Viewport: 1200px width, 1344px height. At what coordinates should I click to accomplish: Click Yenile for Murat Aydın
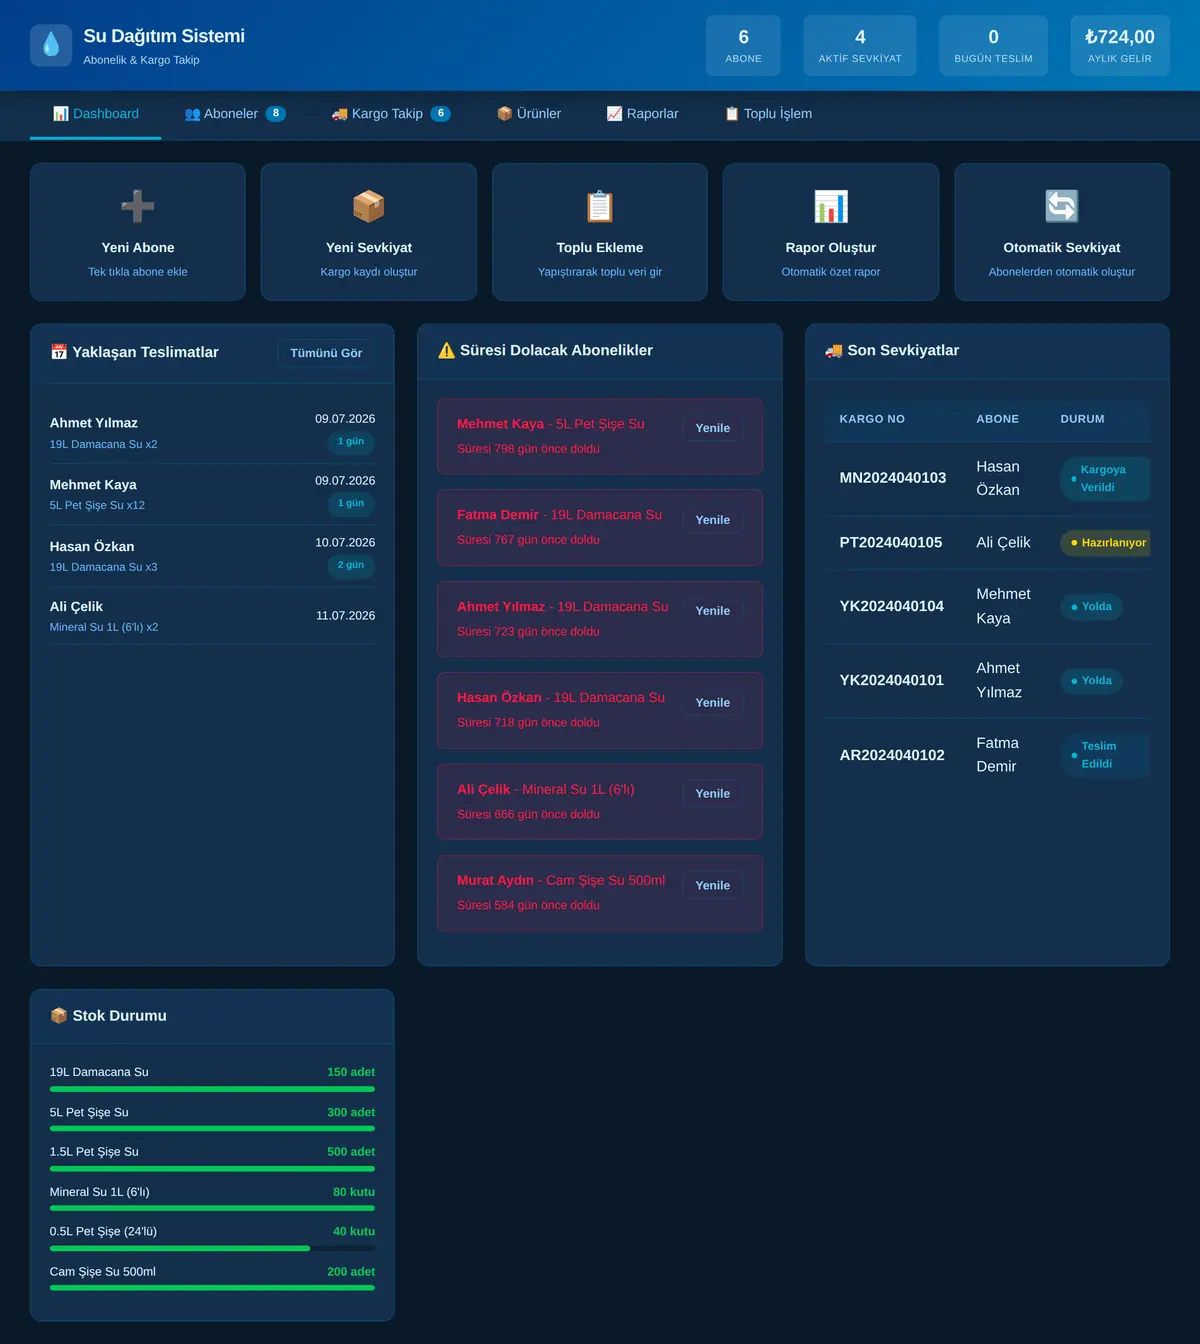click(x=713, y=886)
